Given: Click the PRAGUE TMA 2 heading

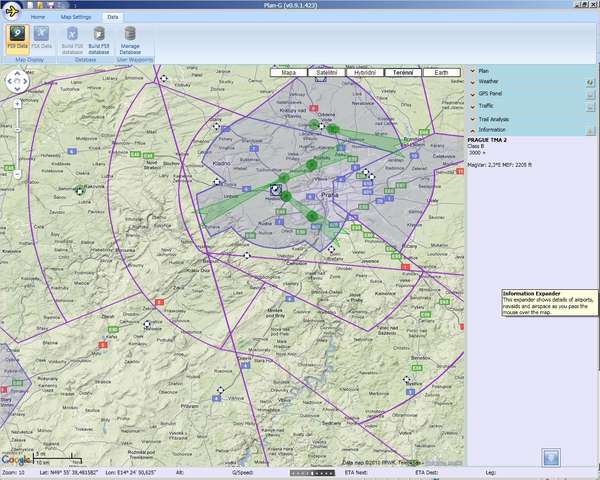Looking at the screenshot, I should point(487,140).
